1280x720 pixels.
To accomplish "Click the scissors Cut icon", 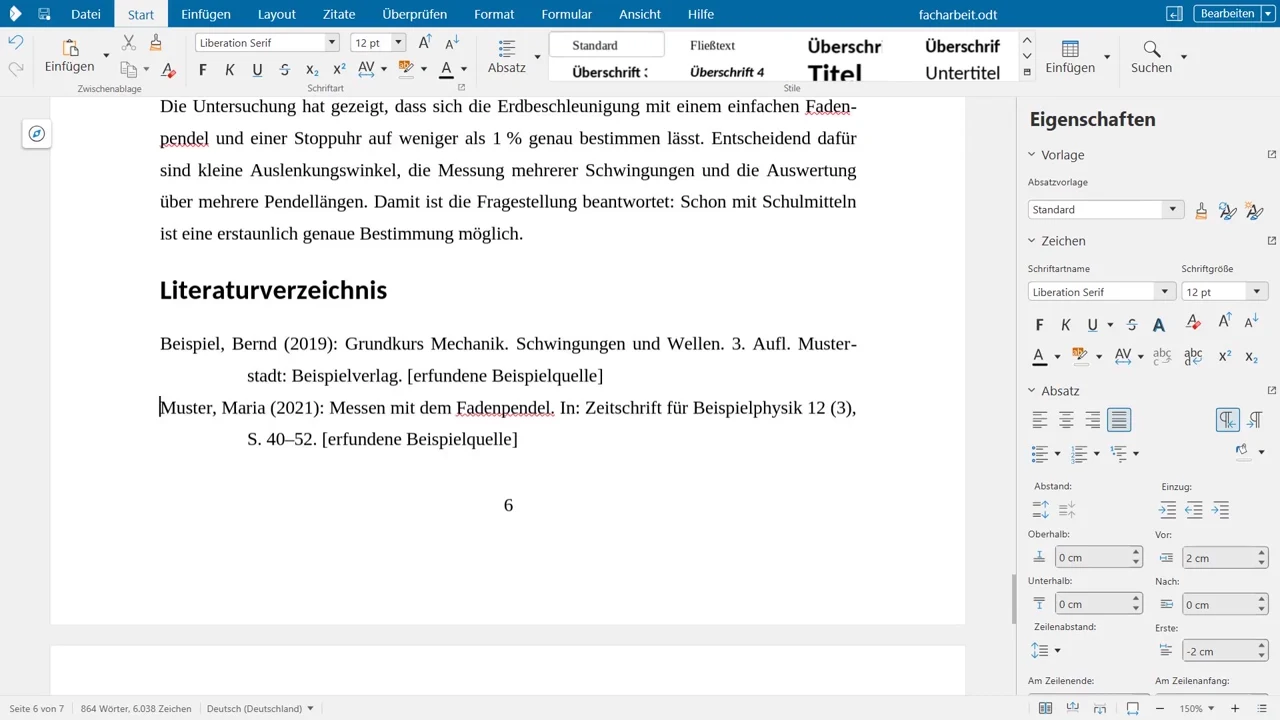I will pos(128,42).
